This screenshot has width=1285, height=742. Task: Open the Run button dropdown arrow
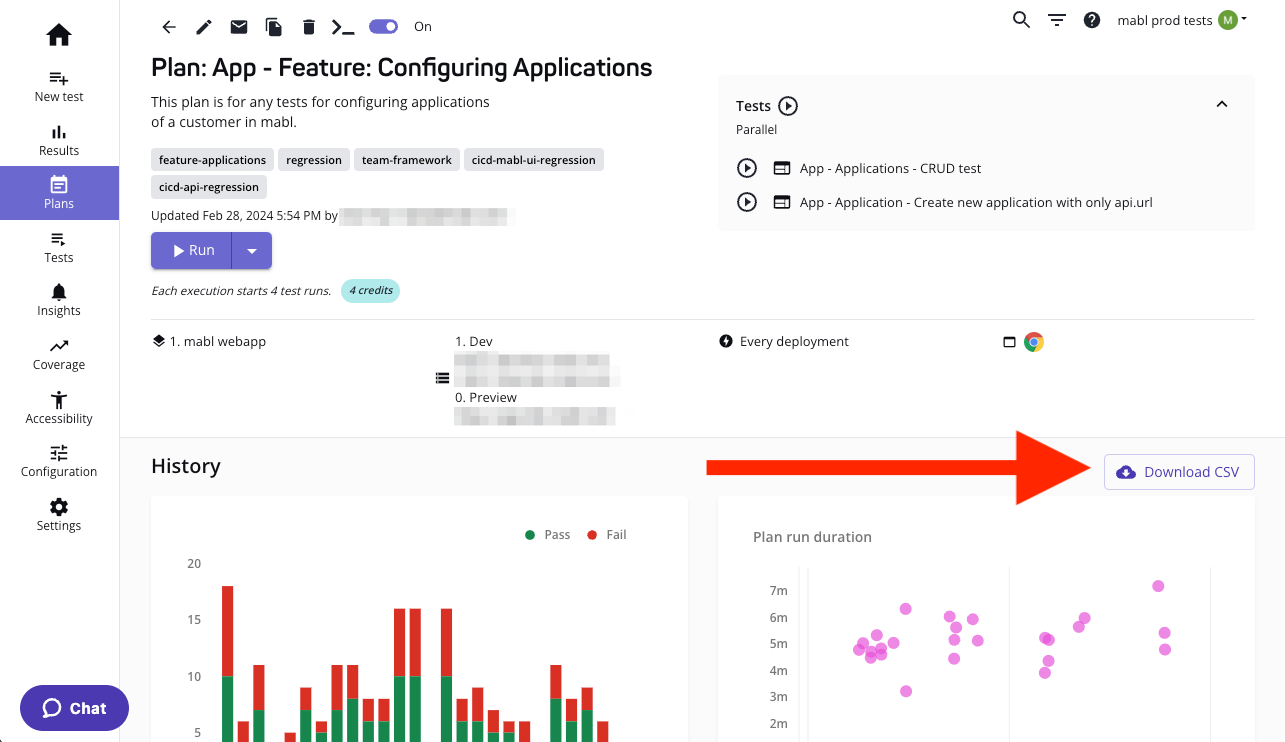(252, 251)
